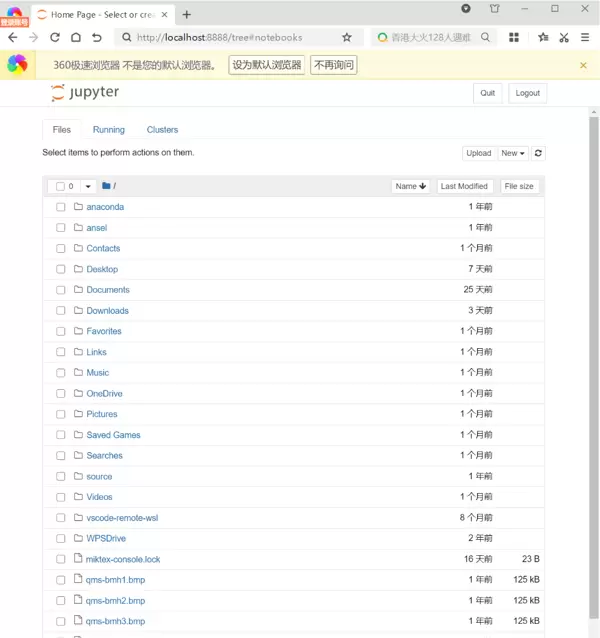Click the root folder breadcrumb icon
600x638 pixels.
pos(106,186)
